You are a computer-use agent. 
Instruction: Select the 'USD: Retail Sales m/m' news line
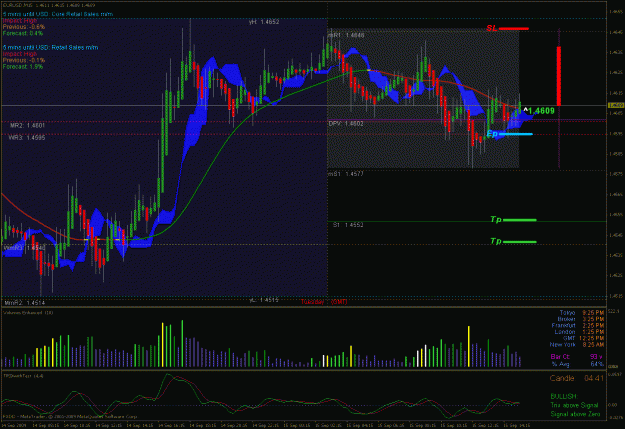click(x=50, y=47)
